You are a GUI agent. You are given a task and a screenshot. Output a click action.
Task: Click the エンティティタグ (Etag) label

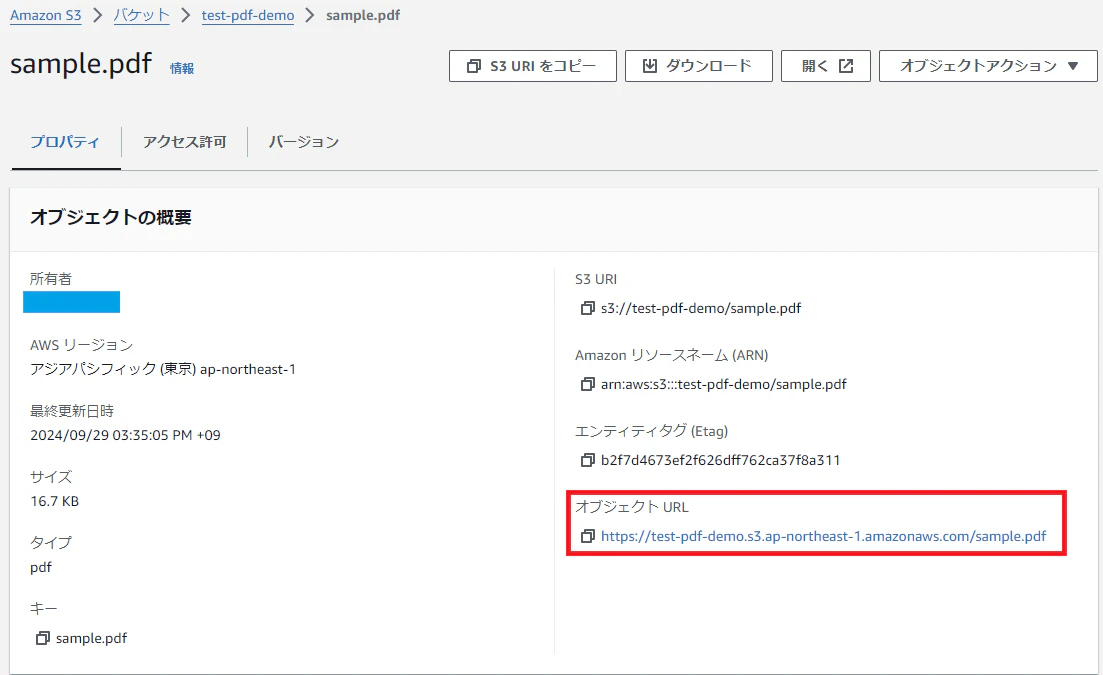(x=651, y=431)
